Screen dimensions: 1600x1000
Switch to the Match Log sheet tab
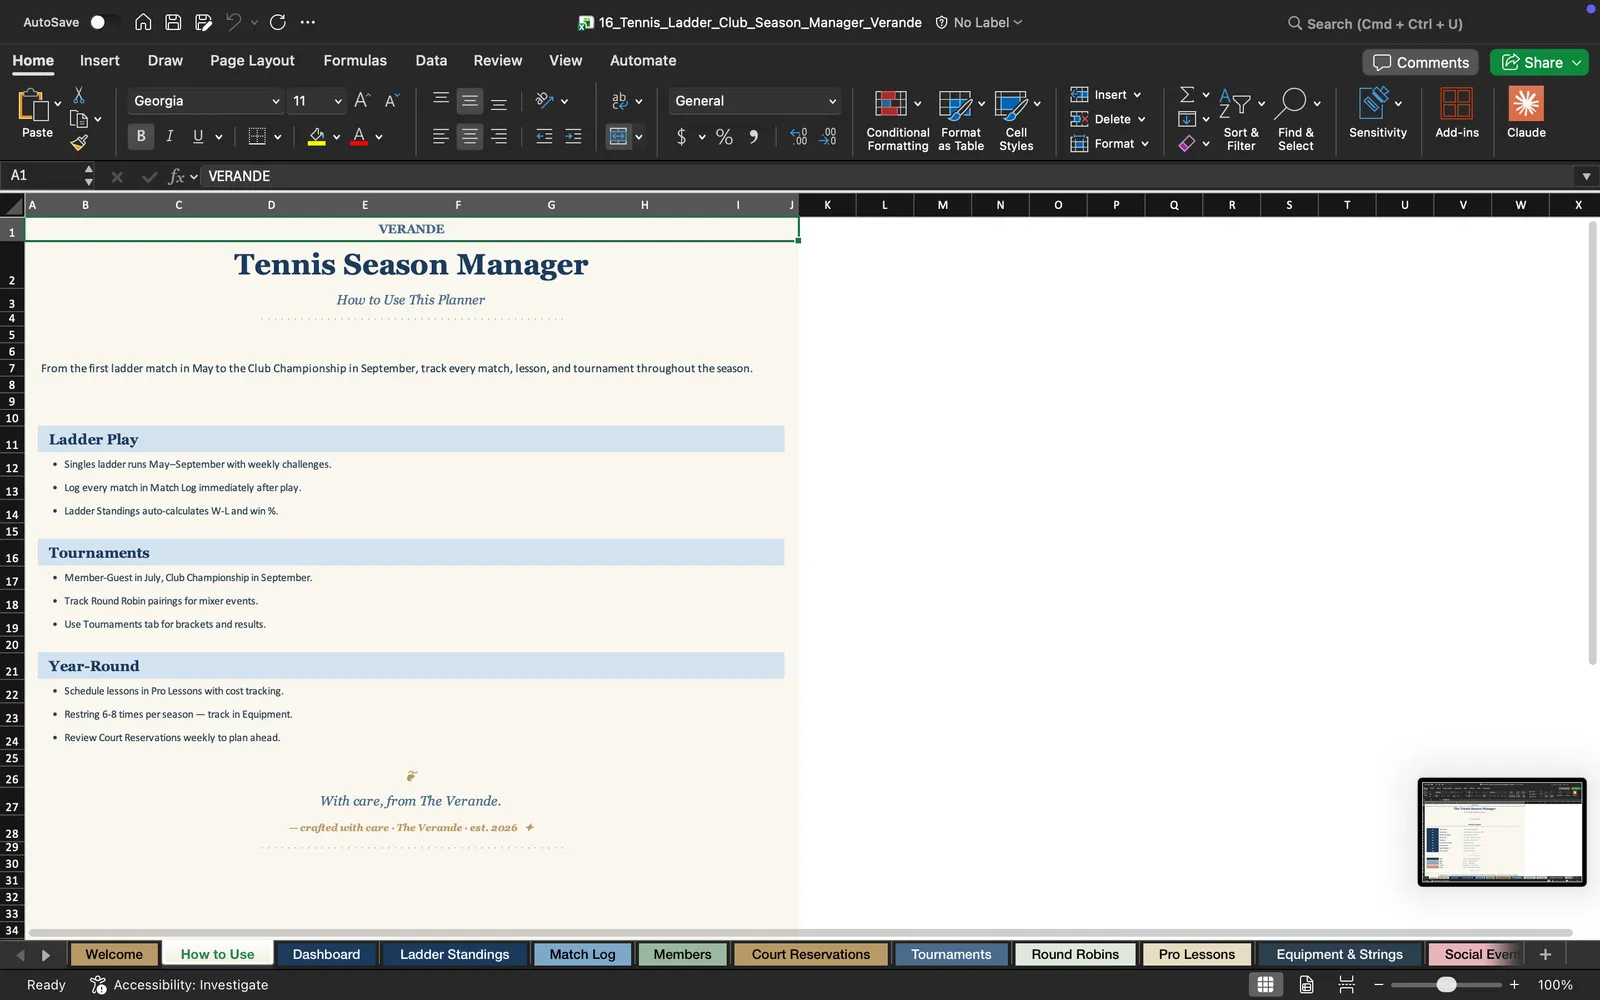click(x=583, y=954)
